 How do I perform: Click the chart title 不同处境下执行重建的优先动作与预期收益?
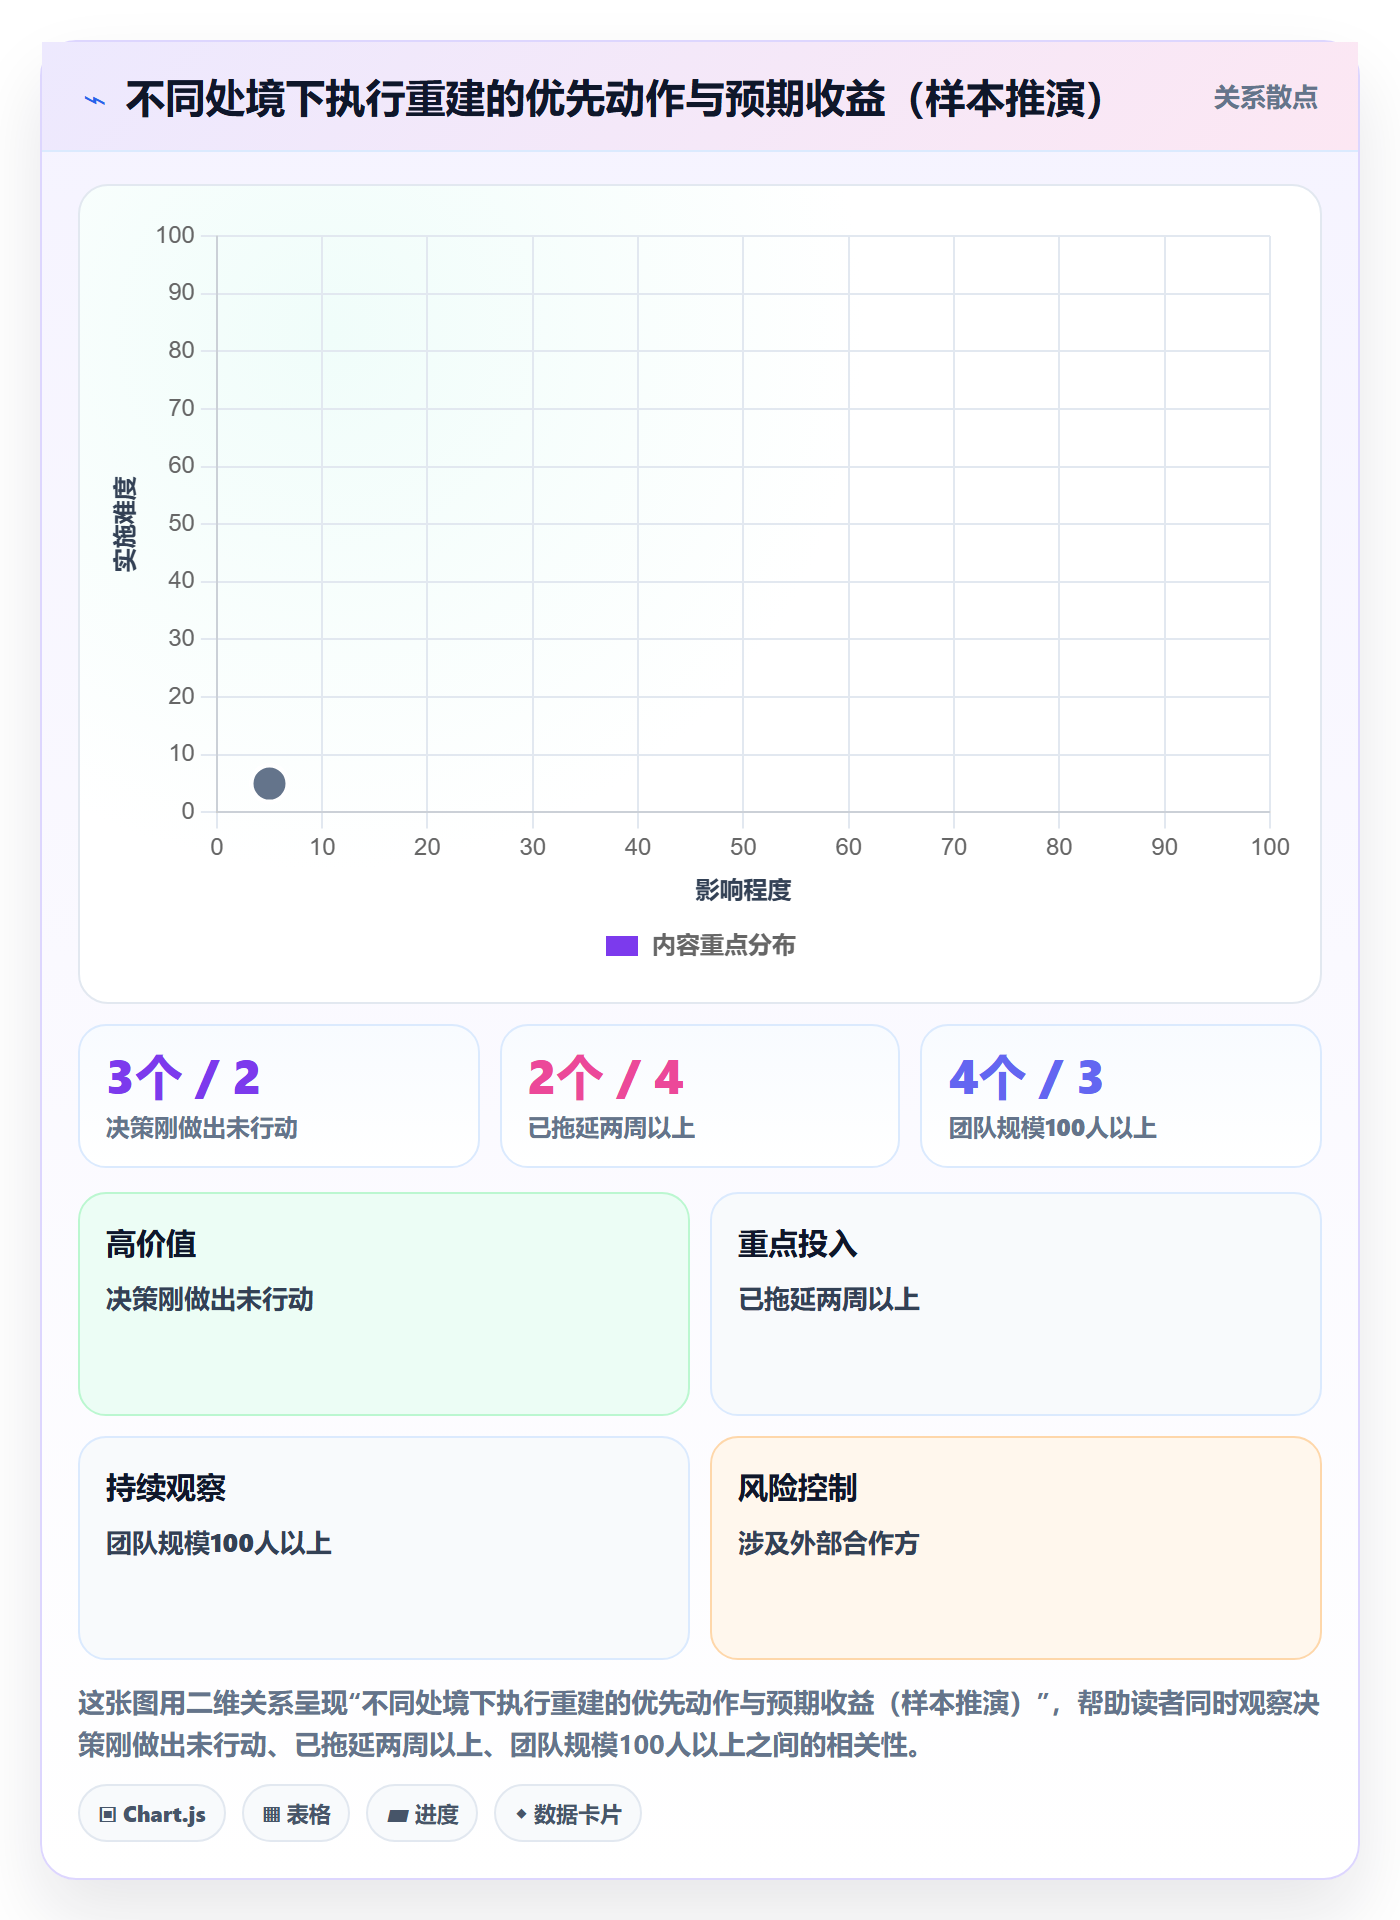pyautogui.click(x=615, y=99)
